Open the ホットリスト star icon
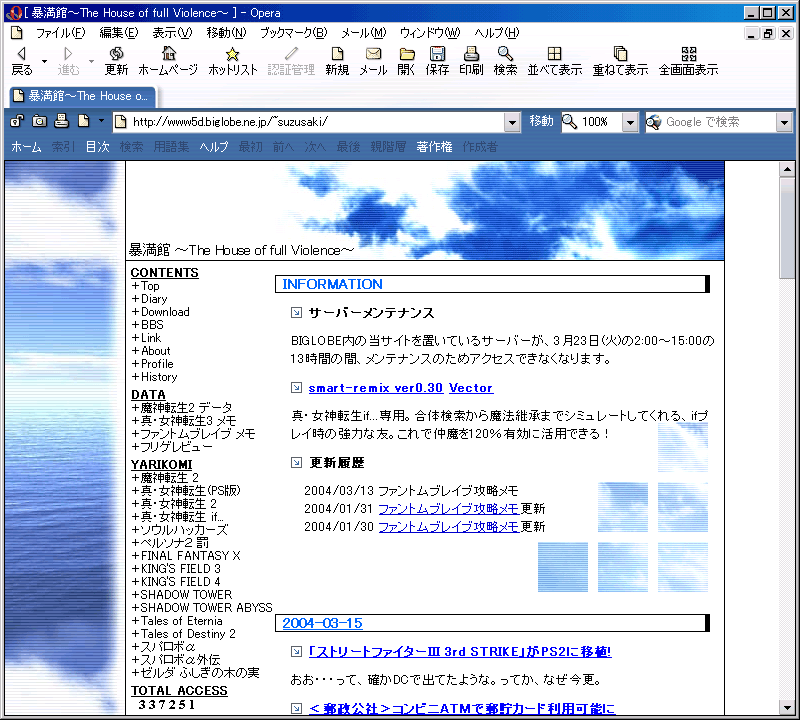This screenshot has height=720, width=800. click(233, 54)
